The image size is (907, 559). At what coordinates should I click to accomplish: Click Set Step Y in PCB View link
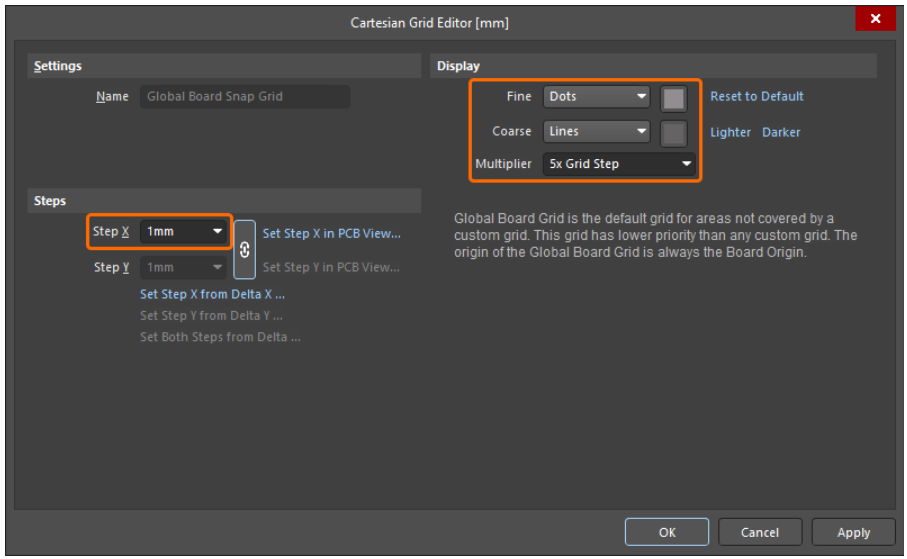tap(331, 268)
